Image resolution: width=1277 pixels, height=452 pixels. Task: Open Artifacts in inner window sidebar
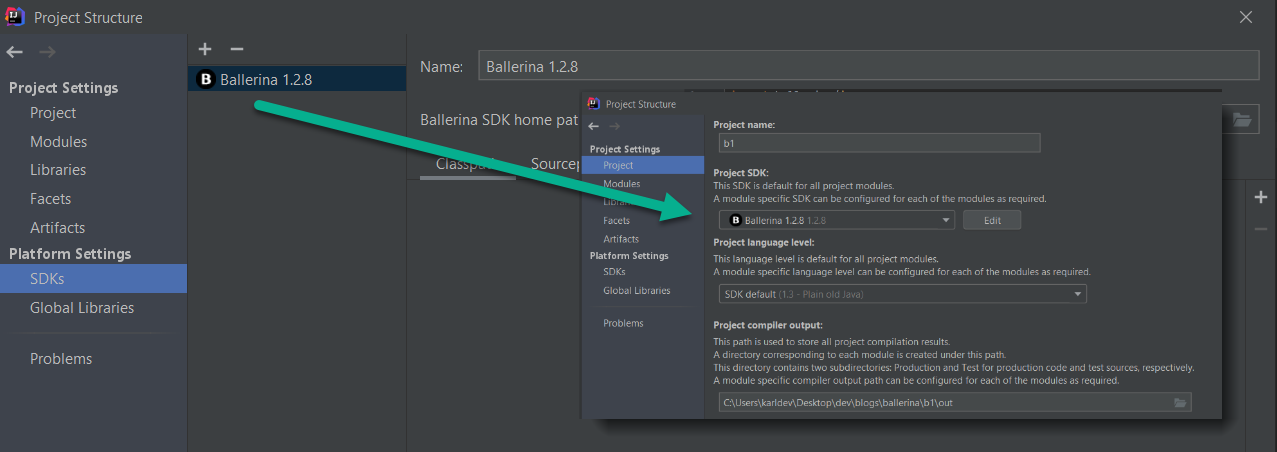click(x=621, y=239)
